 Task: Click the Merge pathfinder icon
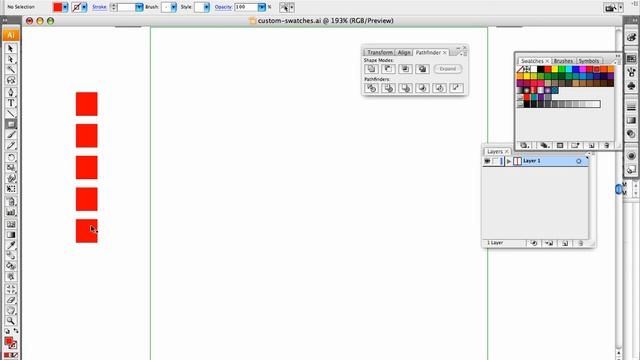coord(405,88)
